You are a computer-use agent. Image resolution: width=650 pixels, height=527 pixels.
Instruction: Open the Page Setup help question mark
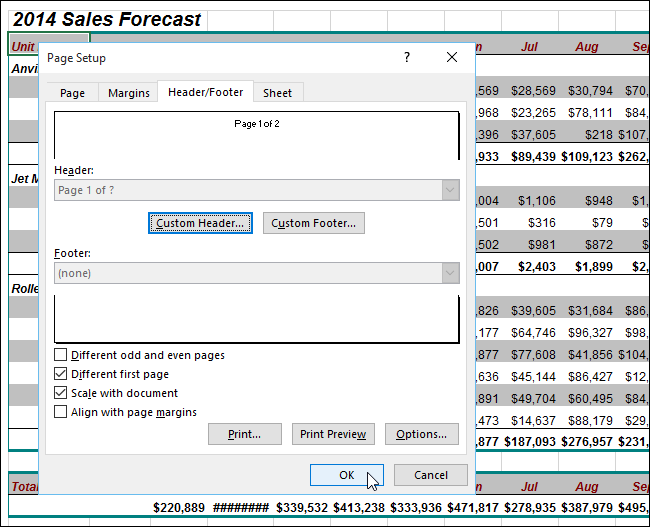407,57
